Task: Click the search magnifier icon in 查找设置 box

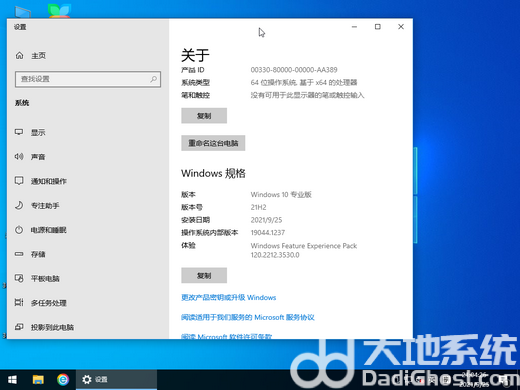Action: point(153,79)
